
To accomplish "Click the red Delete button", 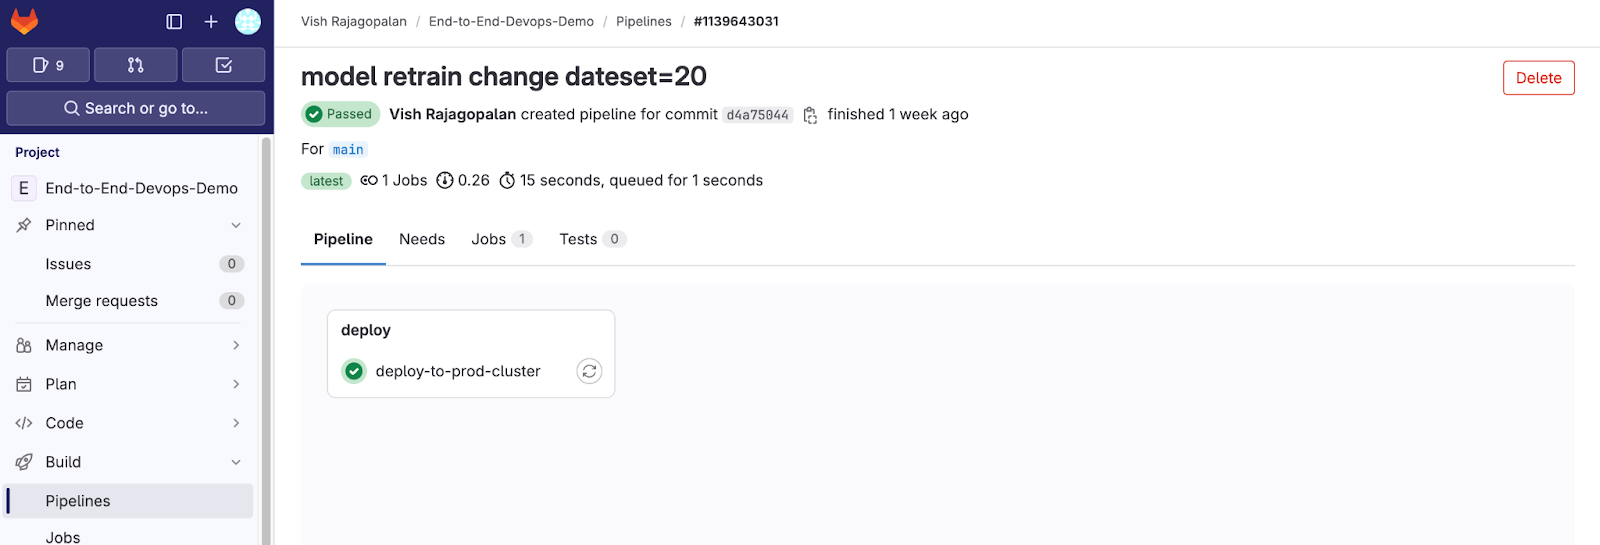I will pyautogui.click(x=1538, y=78).
